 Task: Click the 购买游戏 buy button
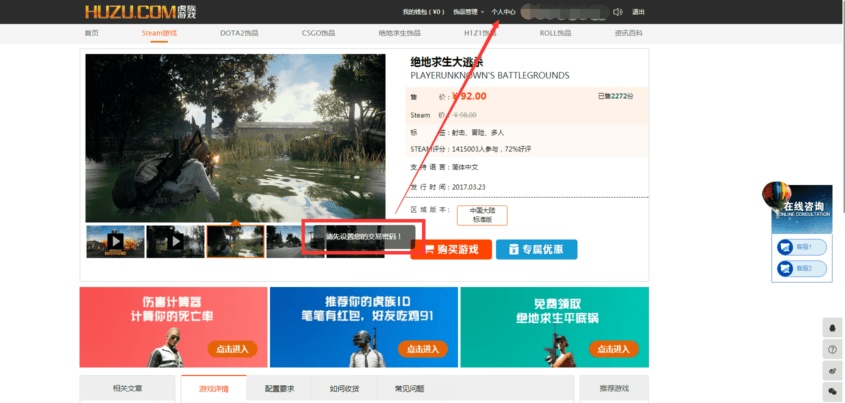(451, 249)
